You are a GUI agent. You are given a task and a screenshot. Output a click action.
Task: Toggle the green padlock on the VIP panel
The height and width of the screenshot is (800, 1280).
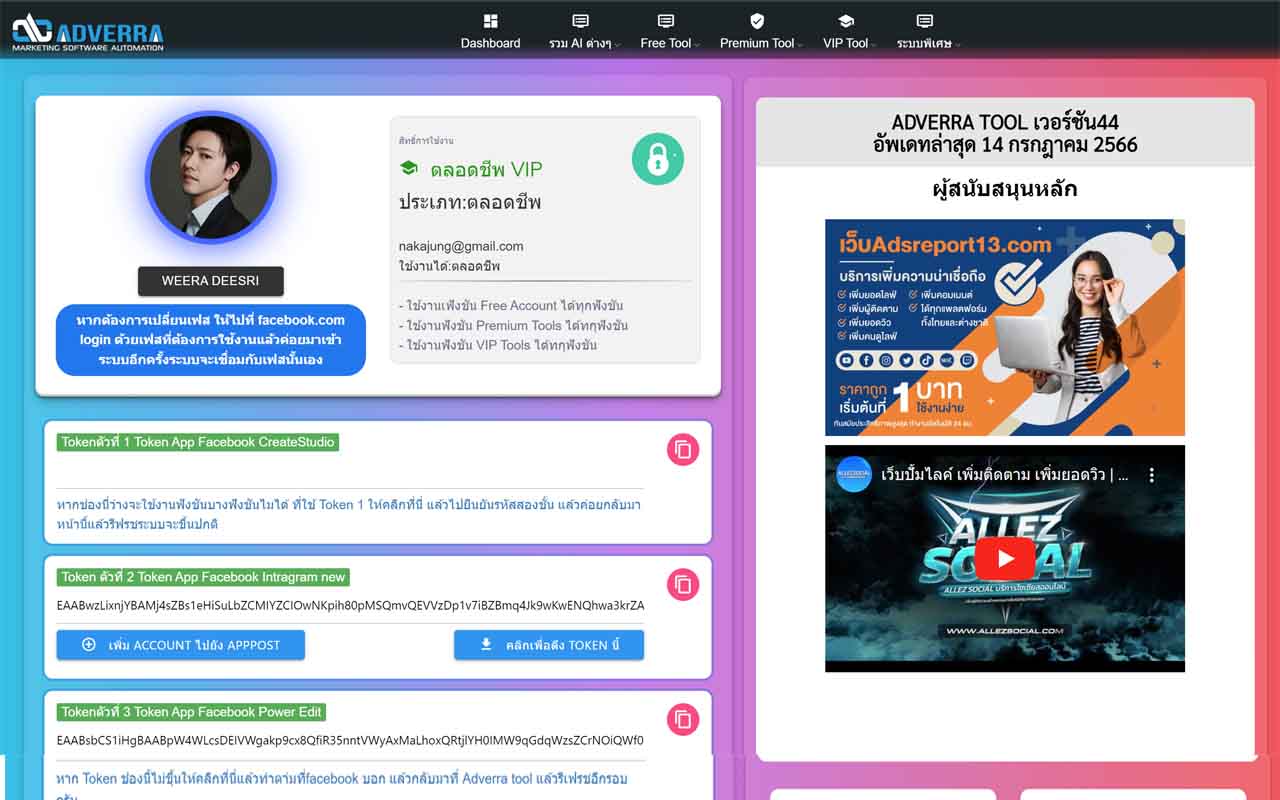tap(657, 159)
